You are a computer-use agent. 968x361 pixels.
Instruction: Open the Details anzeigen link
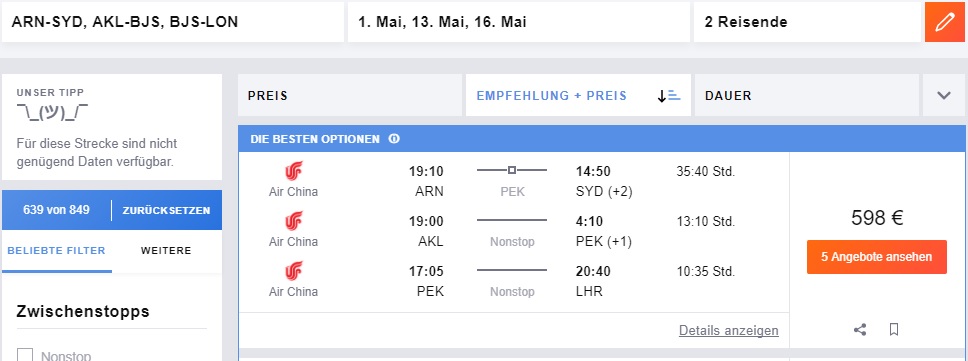[x=728, y=331]
